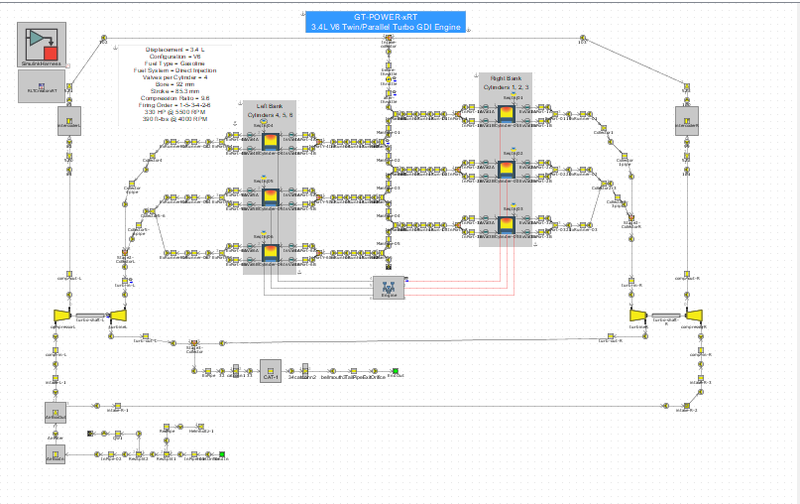Select the SimulinkHarness block icon
This screenshot has height=504, width=800.
coord(42,45)
